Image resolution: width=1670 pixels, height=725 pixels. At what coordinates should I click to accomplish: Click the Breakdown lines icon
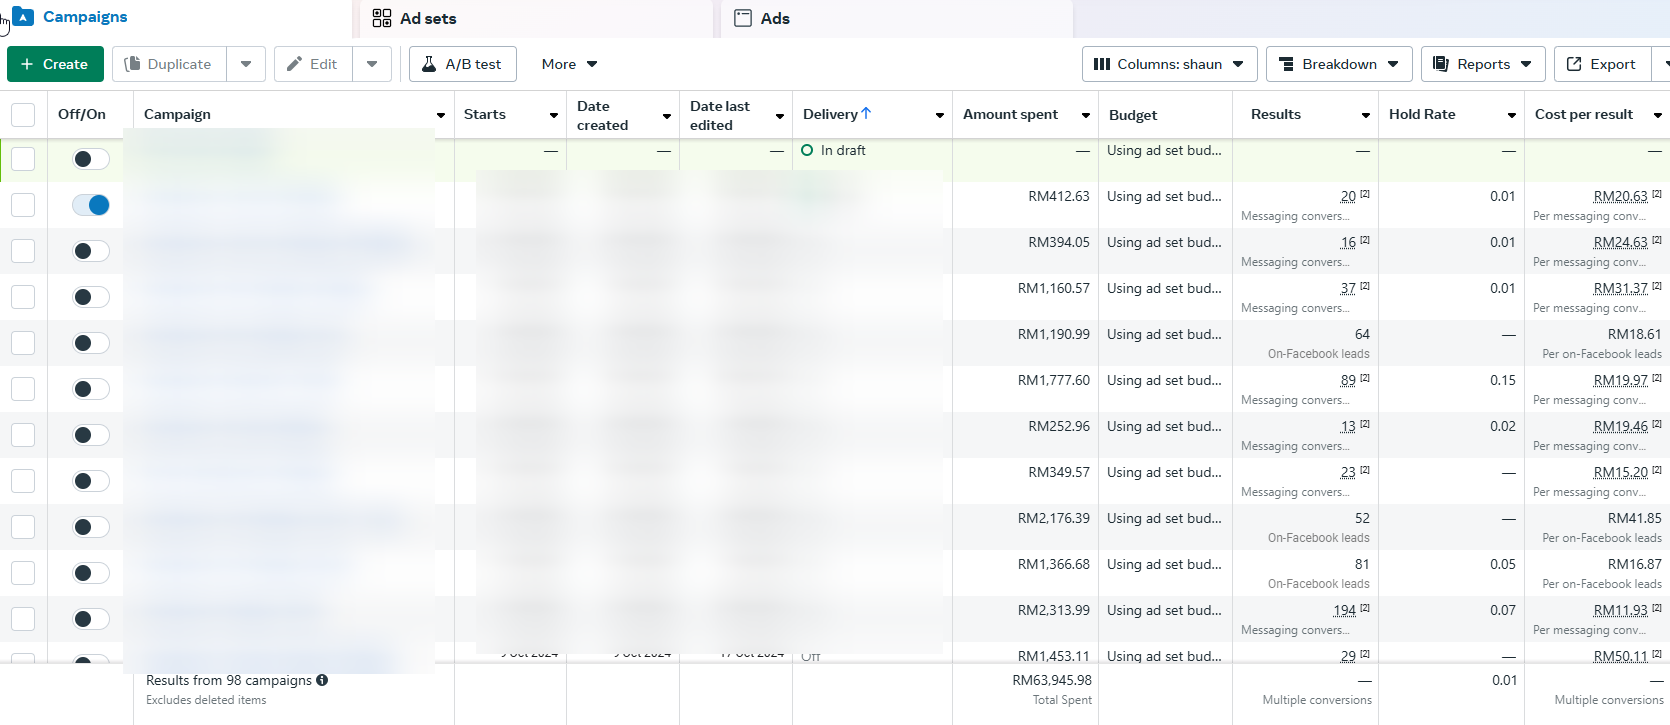point(1286,64)
